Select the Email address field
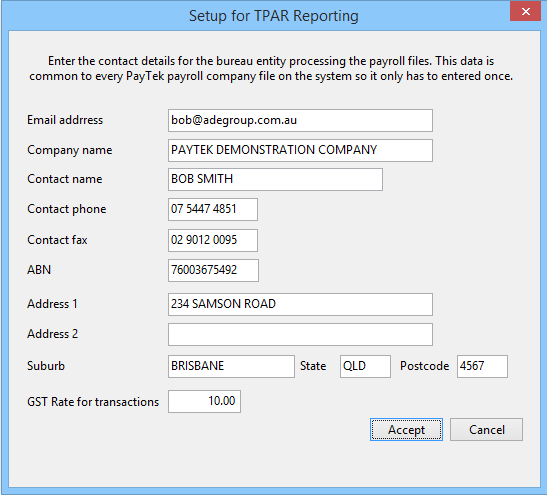 point(300,120)
